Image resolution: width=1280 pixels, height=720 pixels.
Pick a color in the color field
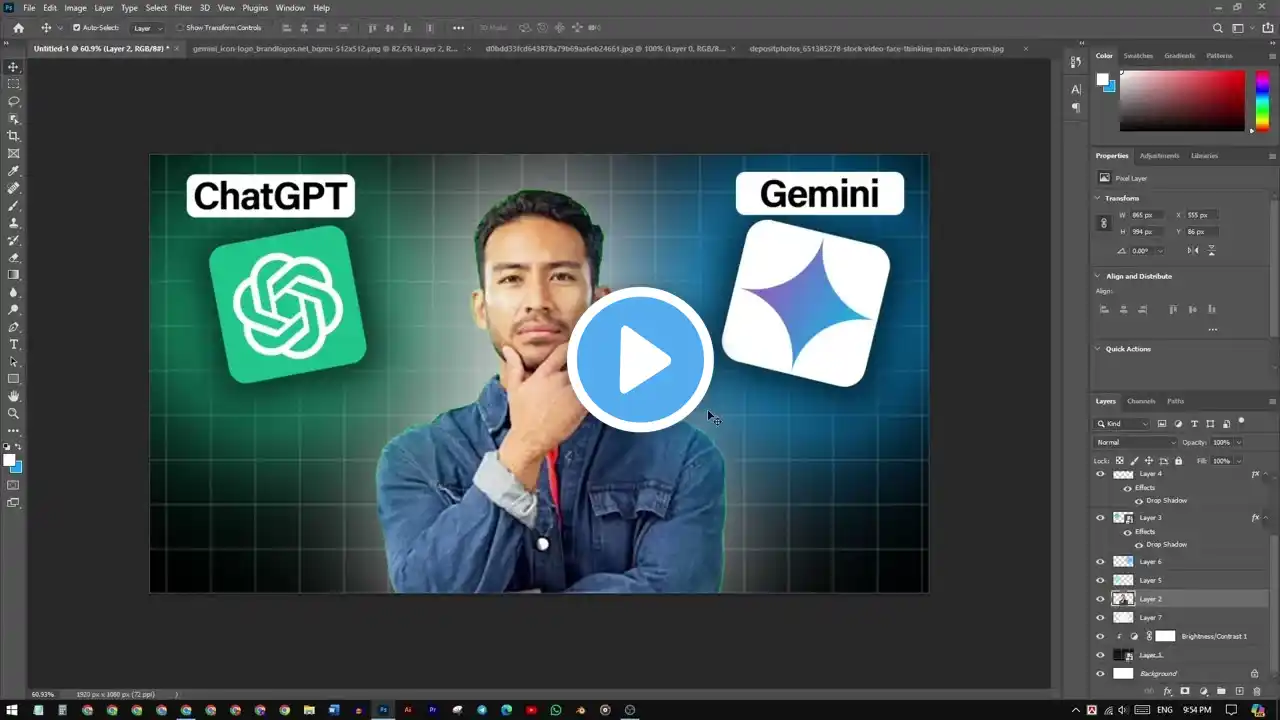pyautogui.click(x=1181, y=100)
